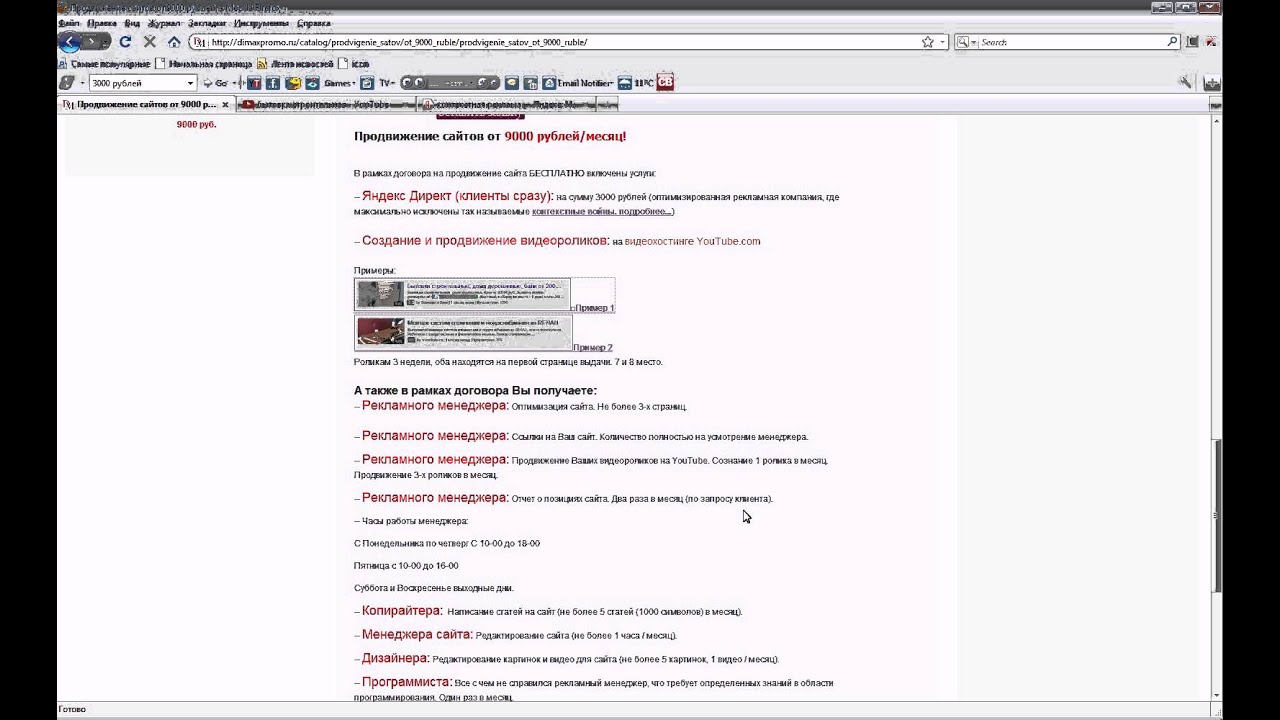Viewport: 1280px width, 720px height.
Task: Bookmark this page with the star icon
Action: click(x=928, y=42)
